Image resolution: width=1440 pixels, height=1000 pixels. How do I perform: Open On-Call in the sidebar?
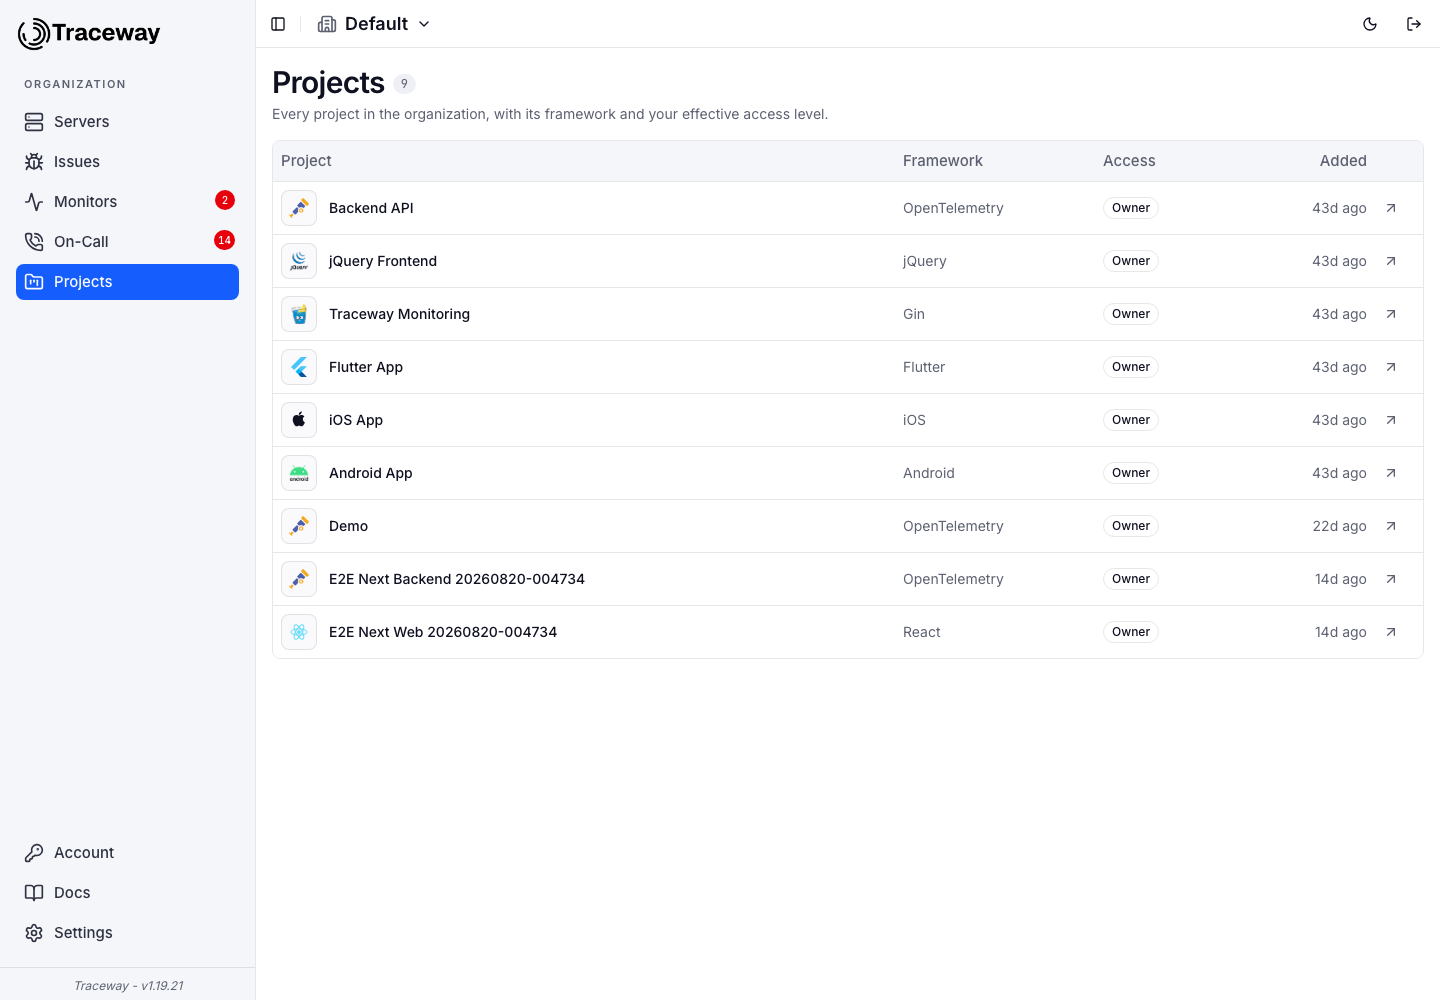[127, 242]
